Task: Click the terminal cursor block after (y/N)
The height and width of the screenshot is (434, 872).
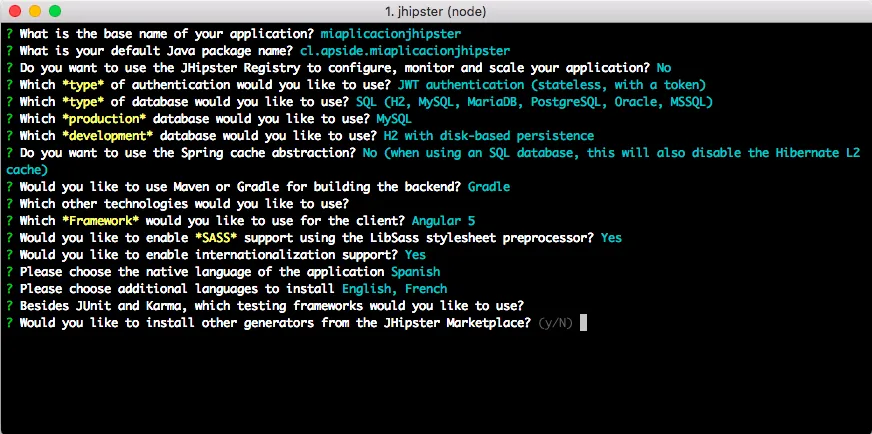Action: 583,323
